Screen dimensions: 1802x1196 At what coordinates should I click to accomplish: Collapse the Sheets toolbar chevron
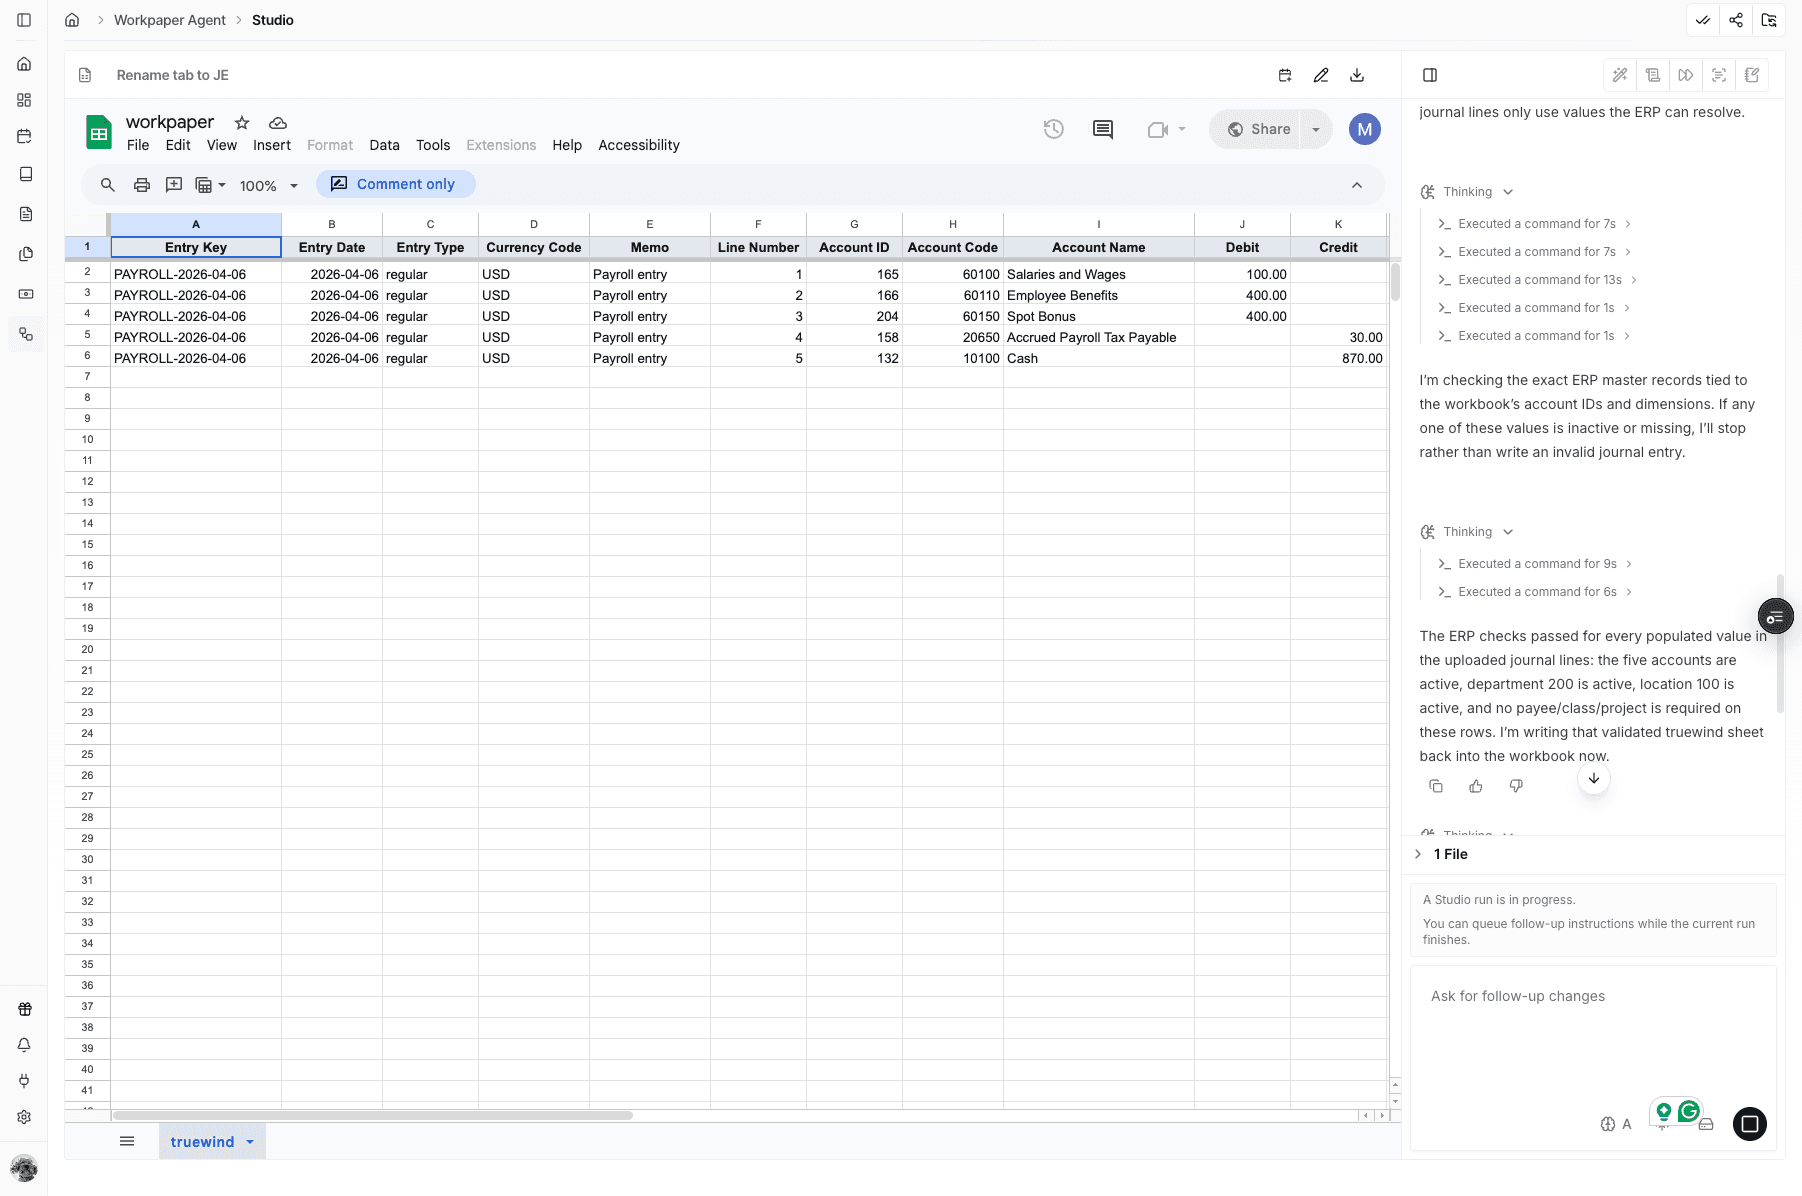point(1357,185)
